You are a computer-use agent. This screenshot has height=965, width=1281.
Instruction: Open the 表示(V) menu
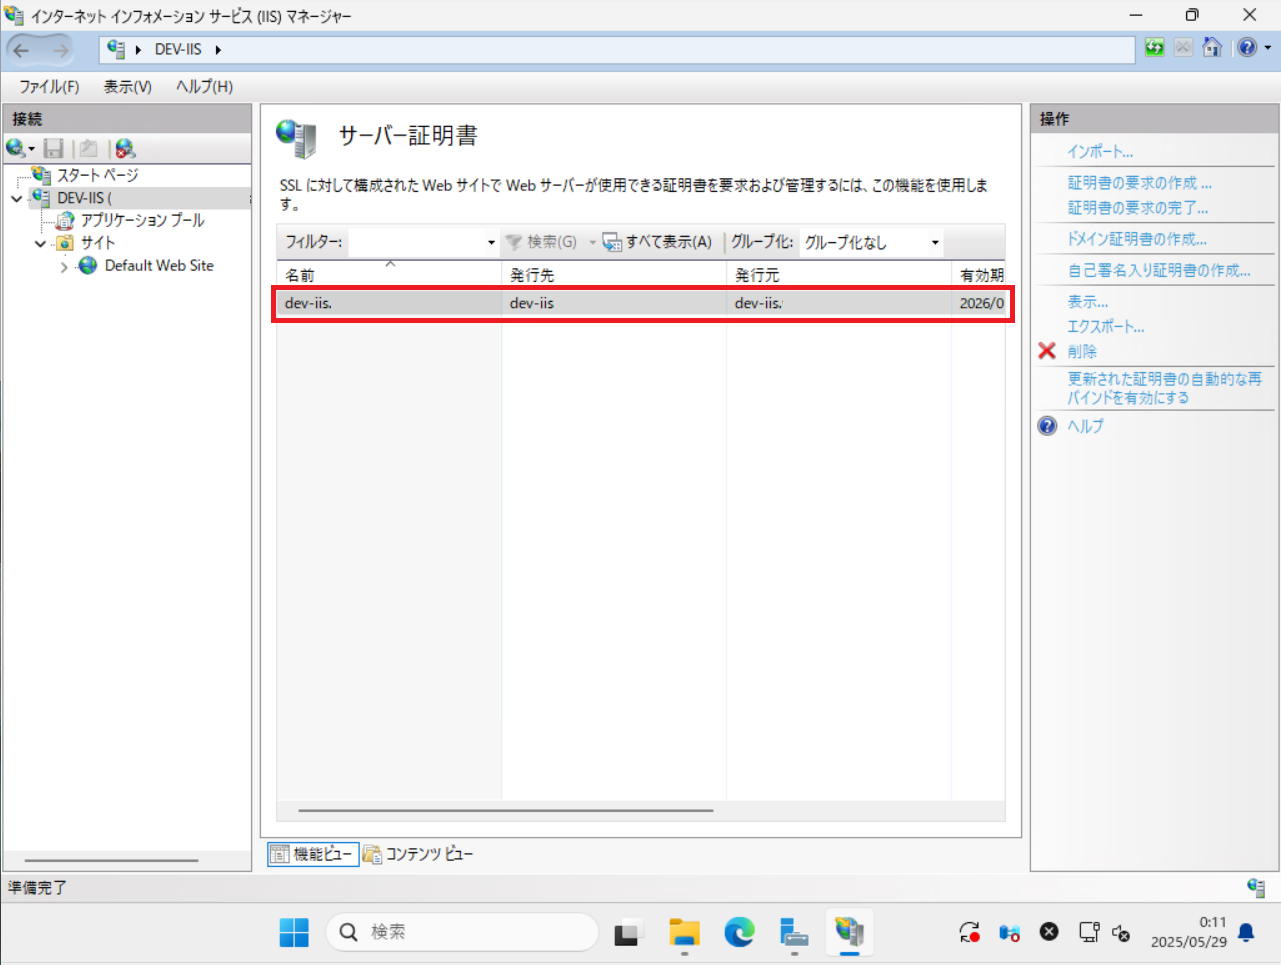(x=128, y=87)
